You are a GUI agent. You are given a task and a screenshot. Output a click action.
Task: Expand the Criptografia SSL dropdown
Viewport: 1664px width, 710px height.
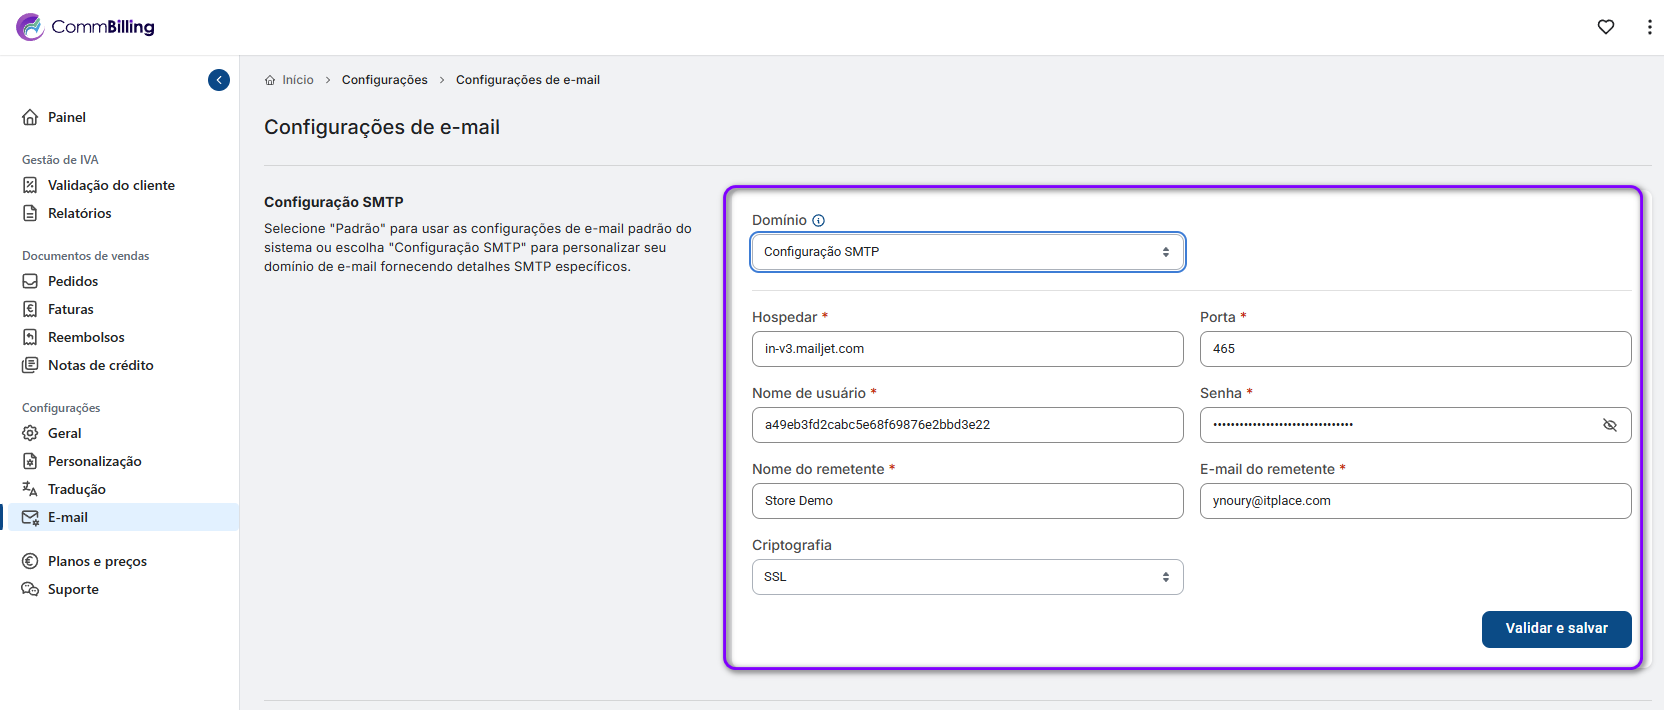coord(967,577)
